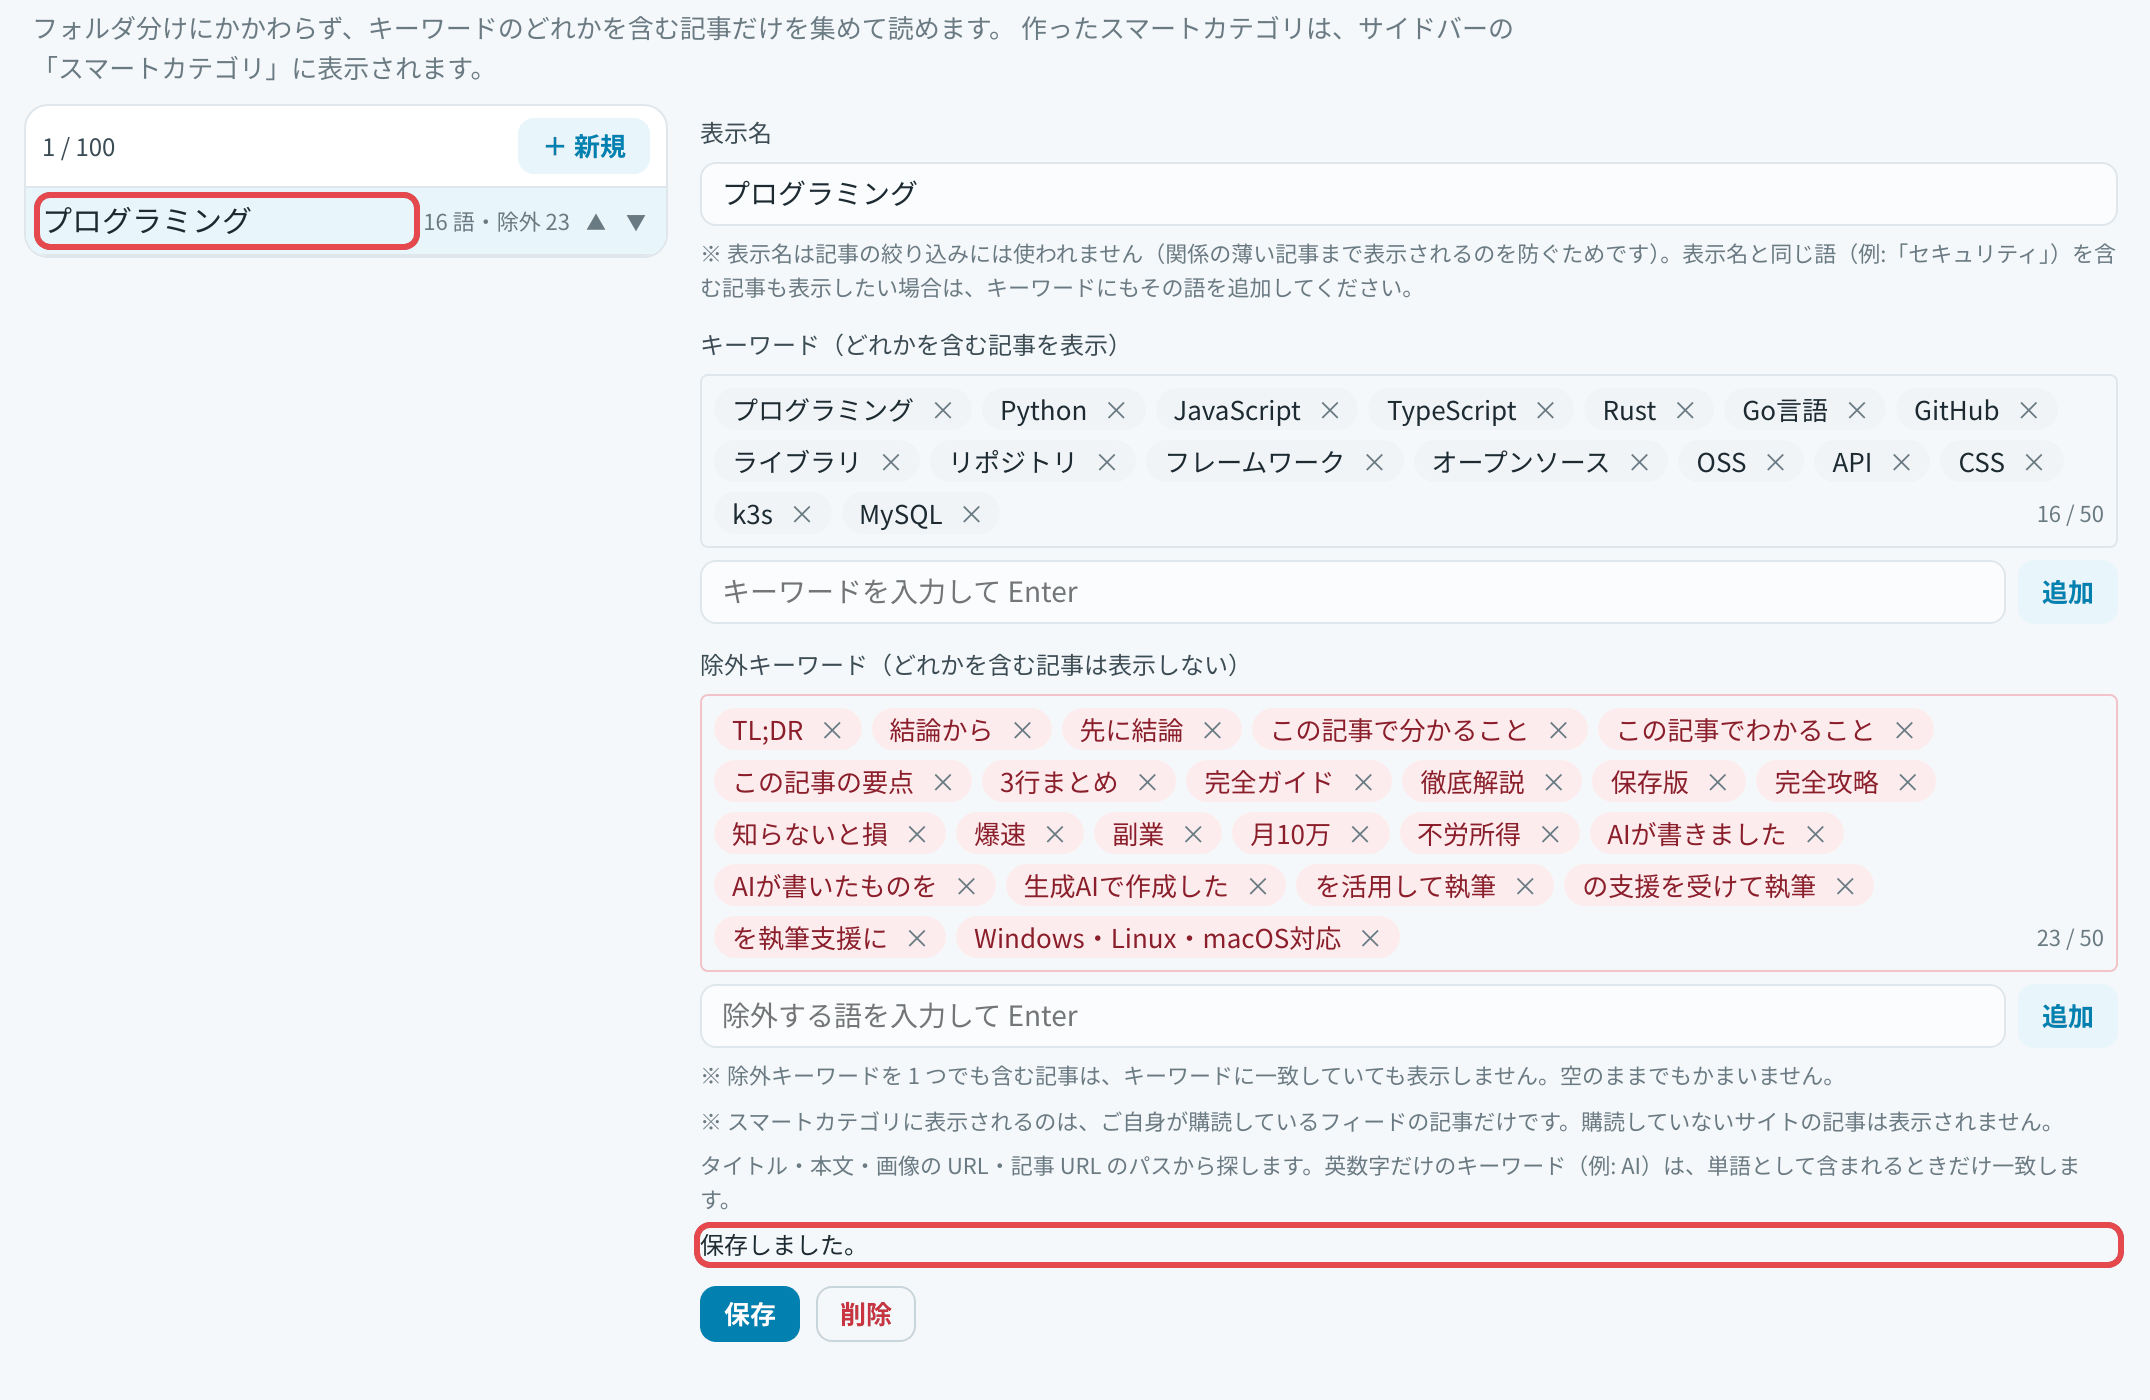Click 追加 next to exclusion input
2150x1400 pixels.
tap(2067, 1017)
